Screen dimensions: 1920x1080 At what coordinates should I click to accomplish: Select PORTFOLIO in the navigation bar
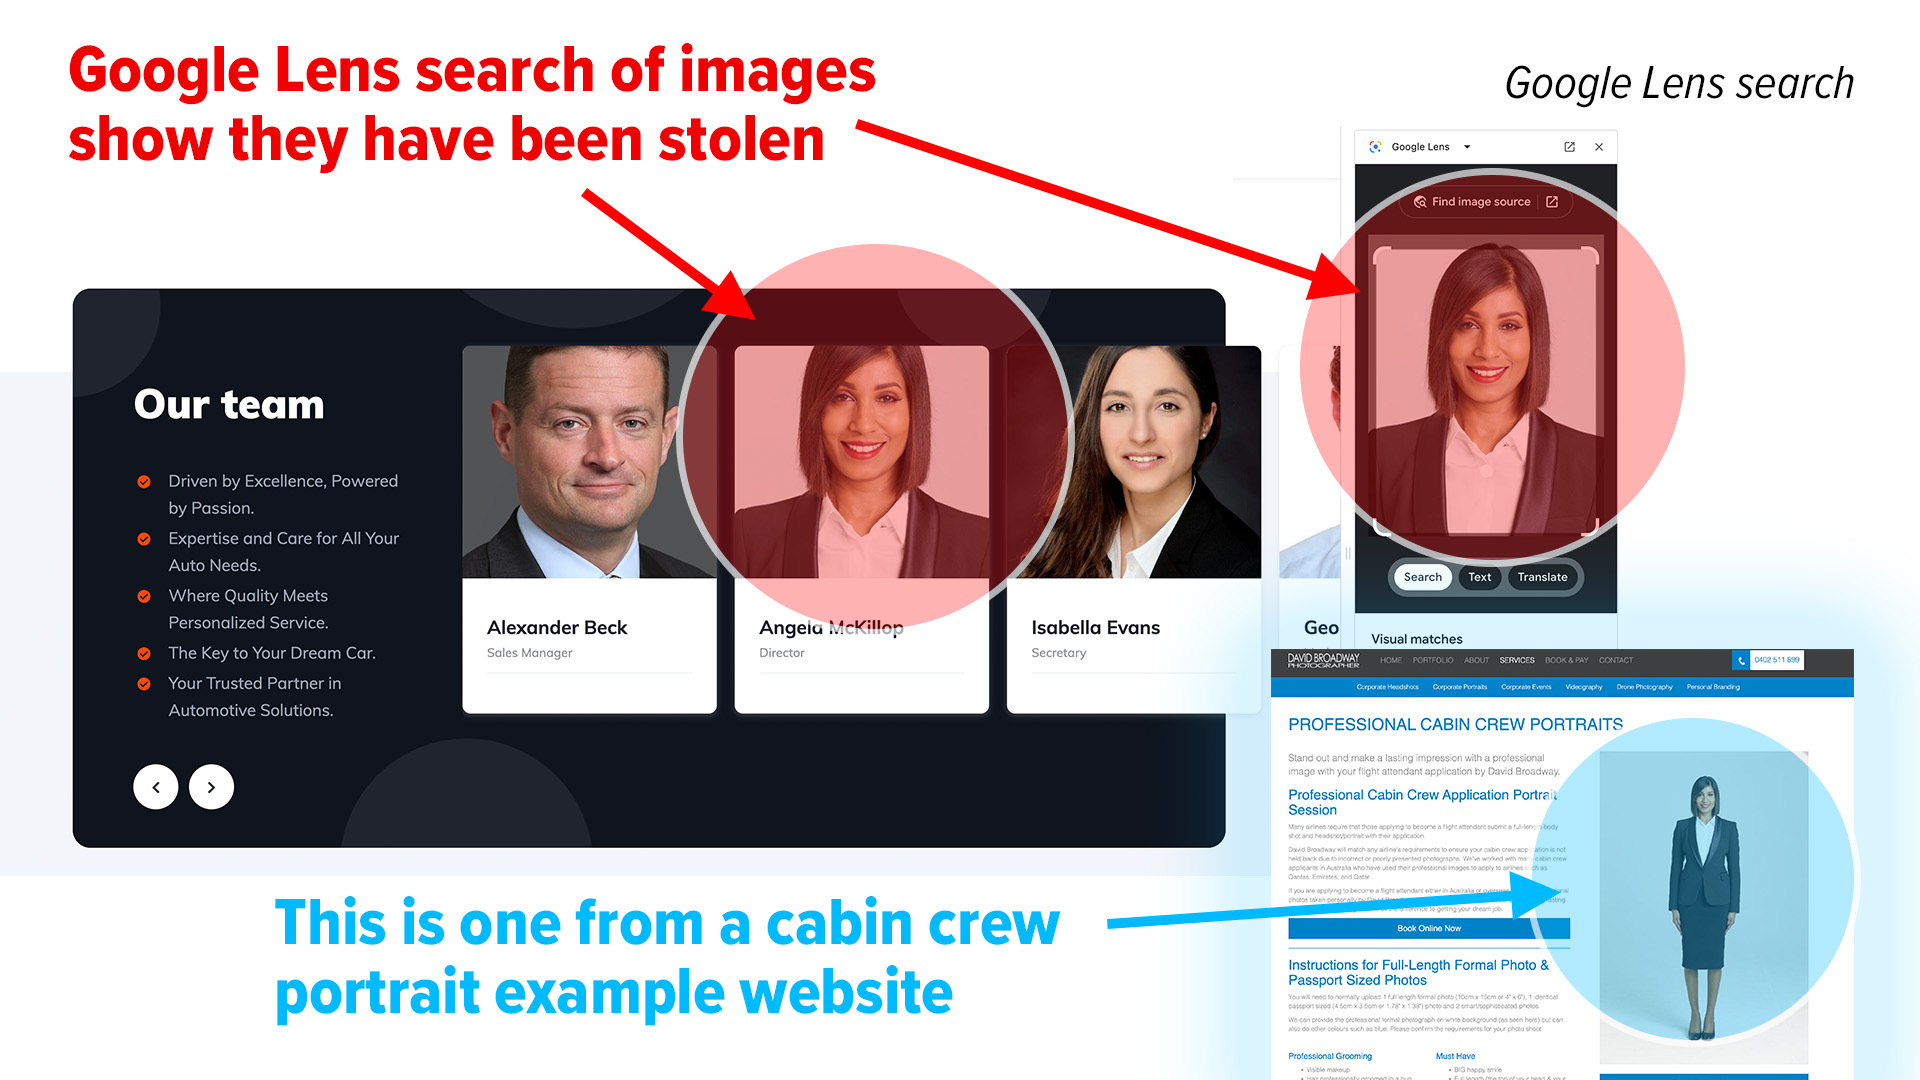pos(1433,660)
